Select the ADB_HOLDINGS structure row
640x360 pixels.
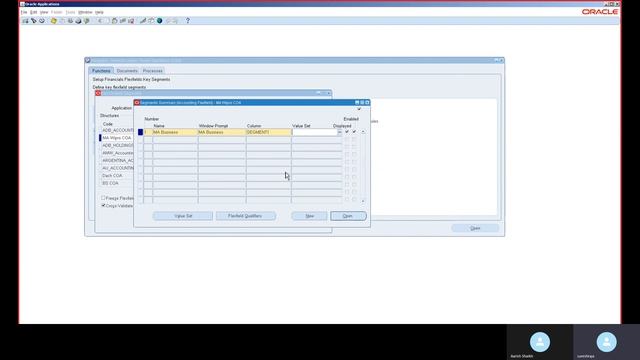coord(117,145)
